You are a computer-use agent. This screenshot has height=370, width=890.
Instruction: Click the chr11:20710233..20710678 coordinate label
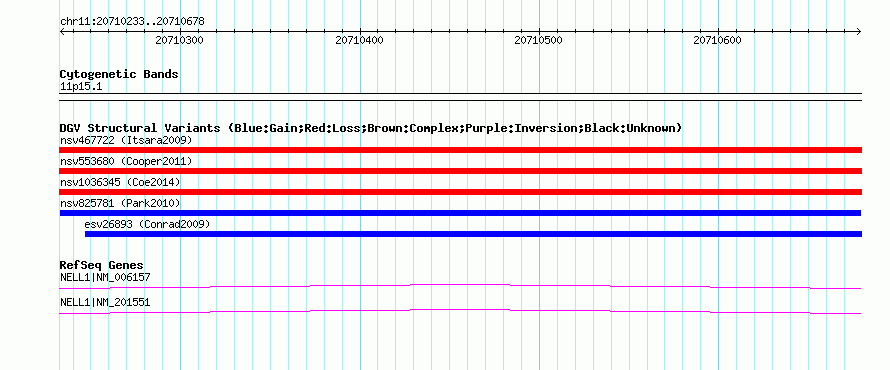(132, 22)
